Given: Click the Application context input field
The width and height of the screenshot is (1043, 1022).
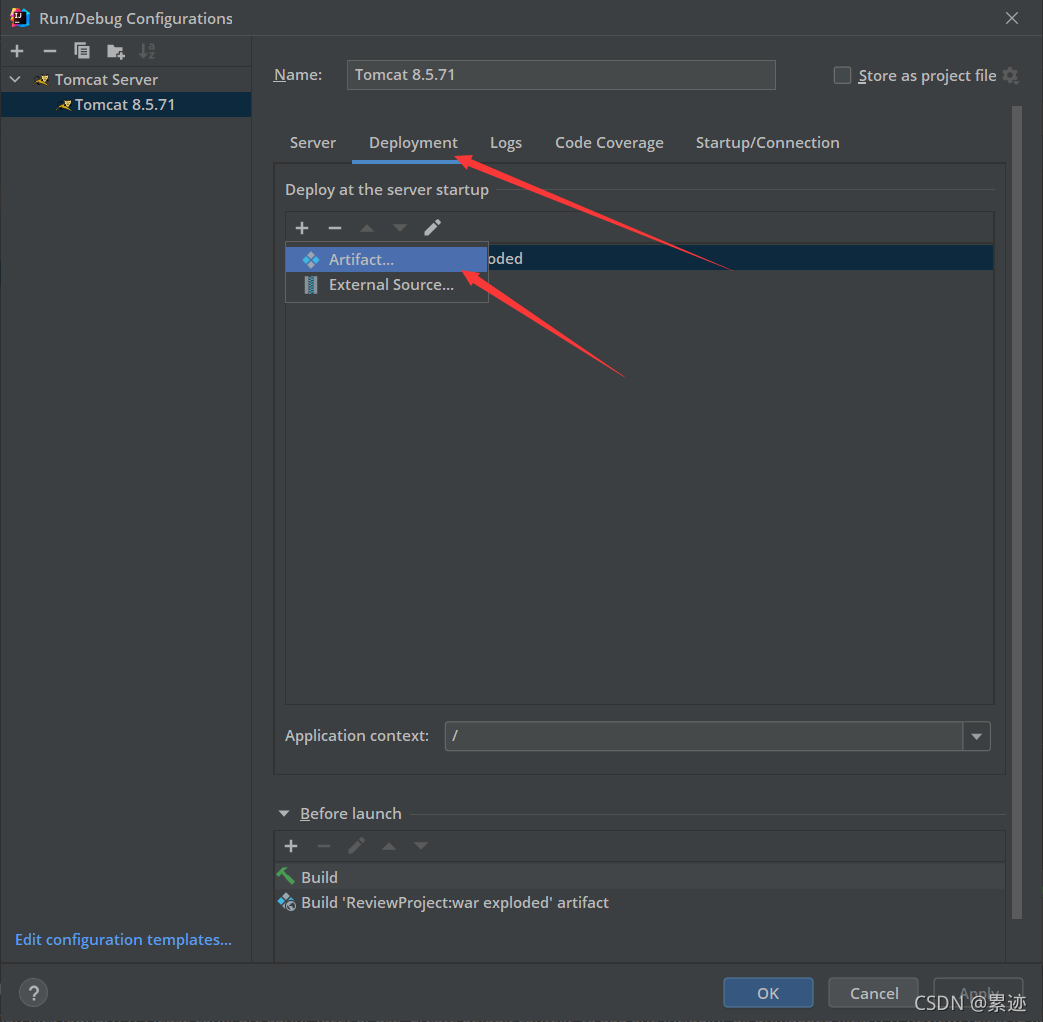Looking at the screenshot, I should (703, 736).
